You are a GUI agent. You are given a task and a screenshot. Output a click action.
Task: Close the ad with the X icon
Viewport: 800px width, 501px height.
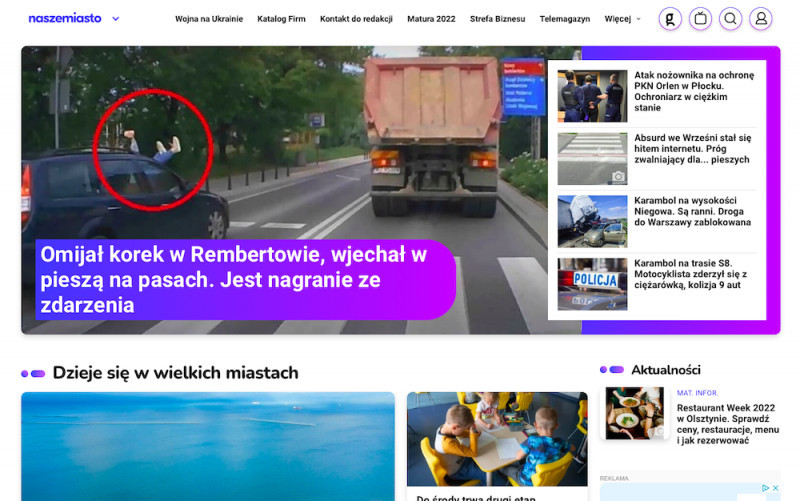[775, 489]
